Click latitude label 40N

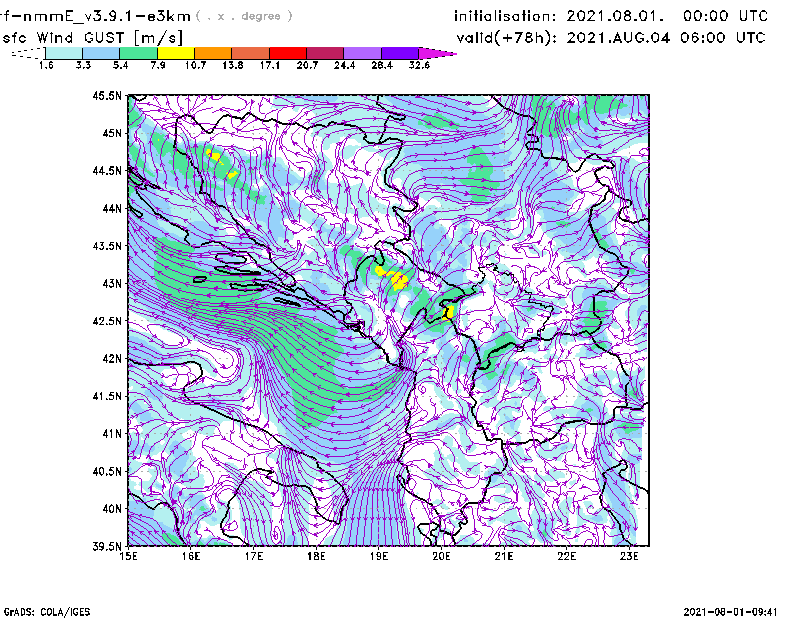point(112,509)
